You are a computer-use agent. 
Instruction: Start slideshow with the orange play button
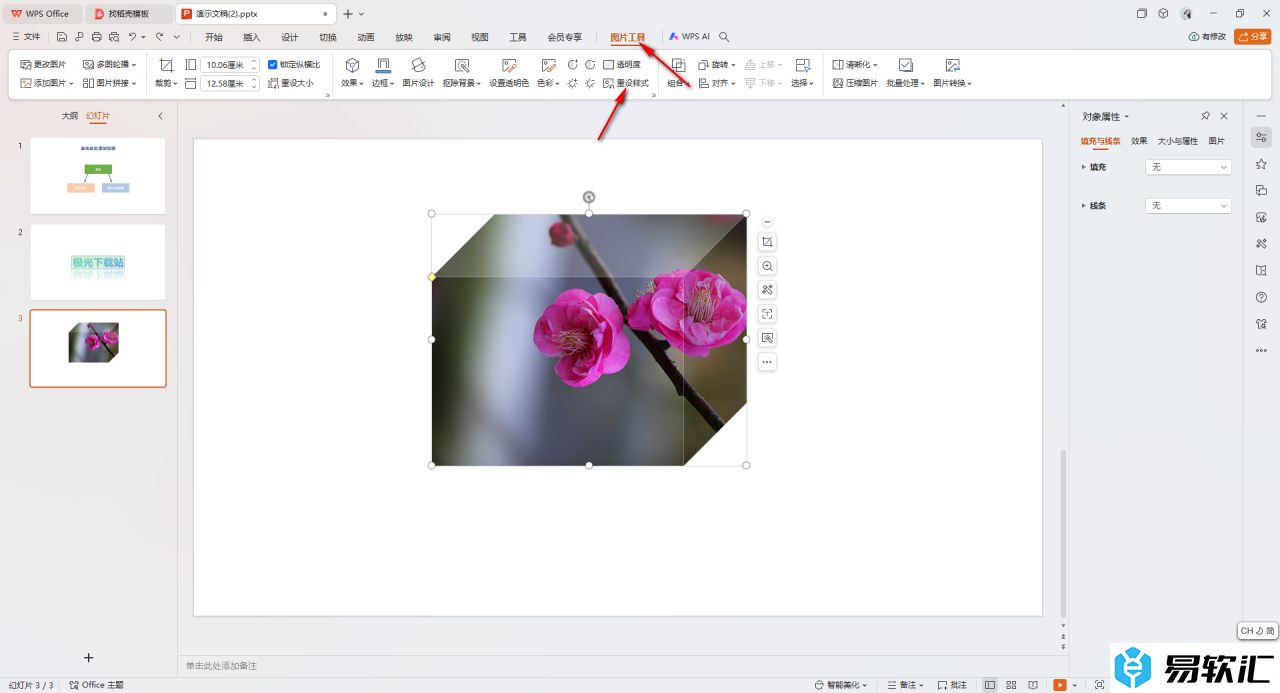1060,685
